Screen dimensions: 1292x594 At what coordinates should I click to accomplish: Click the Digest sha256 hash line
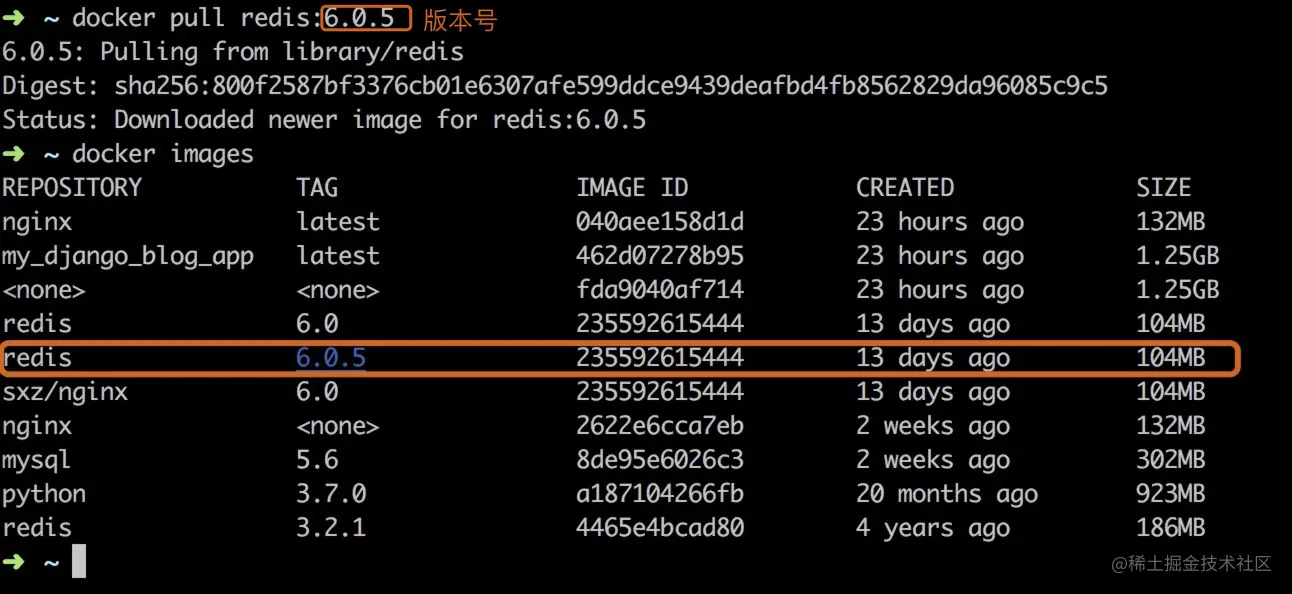(x=555, y=86)
